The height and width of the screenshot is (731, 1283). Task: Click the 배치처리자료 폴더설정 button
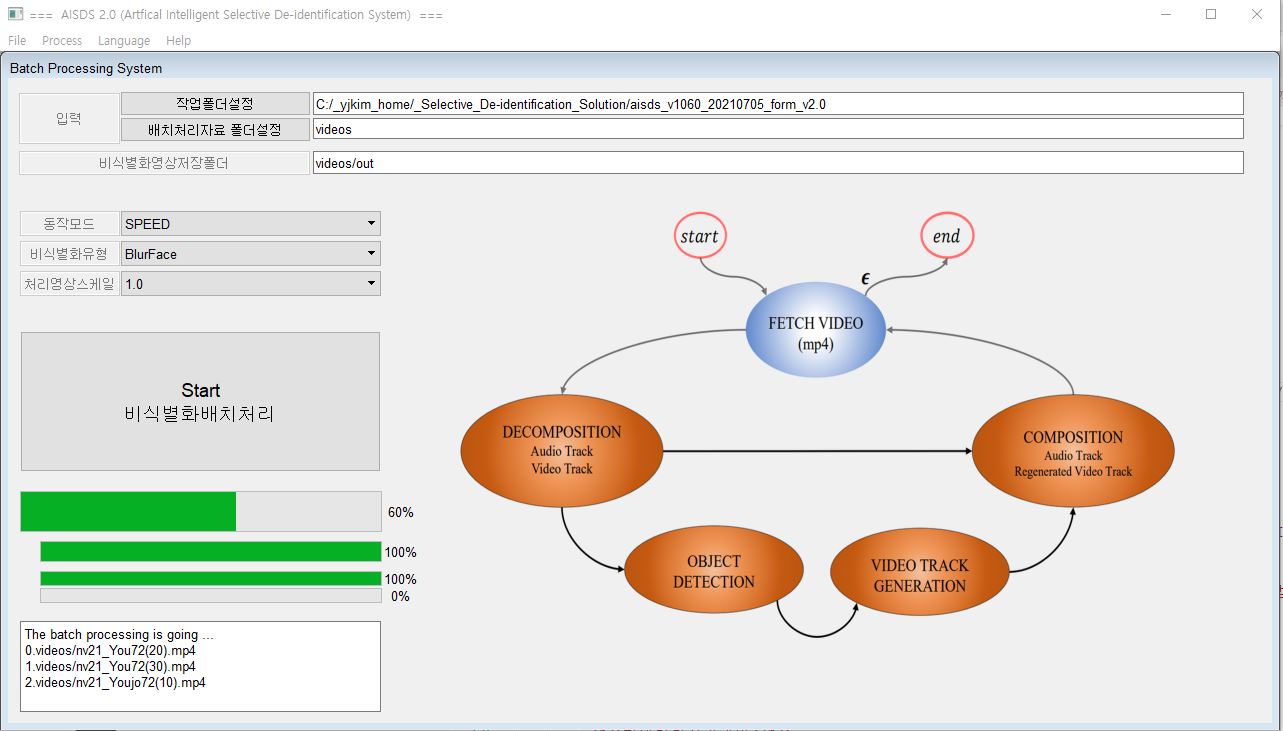coord(215,129)
